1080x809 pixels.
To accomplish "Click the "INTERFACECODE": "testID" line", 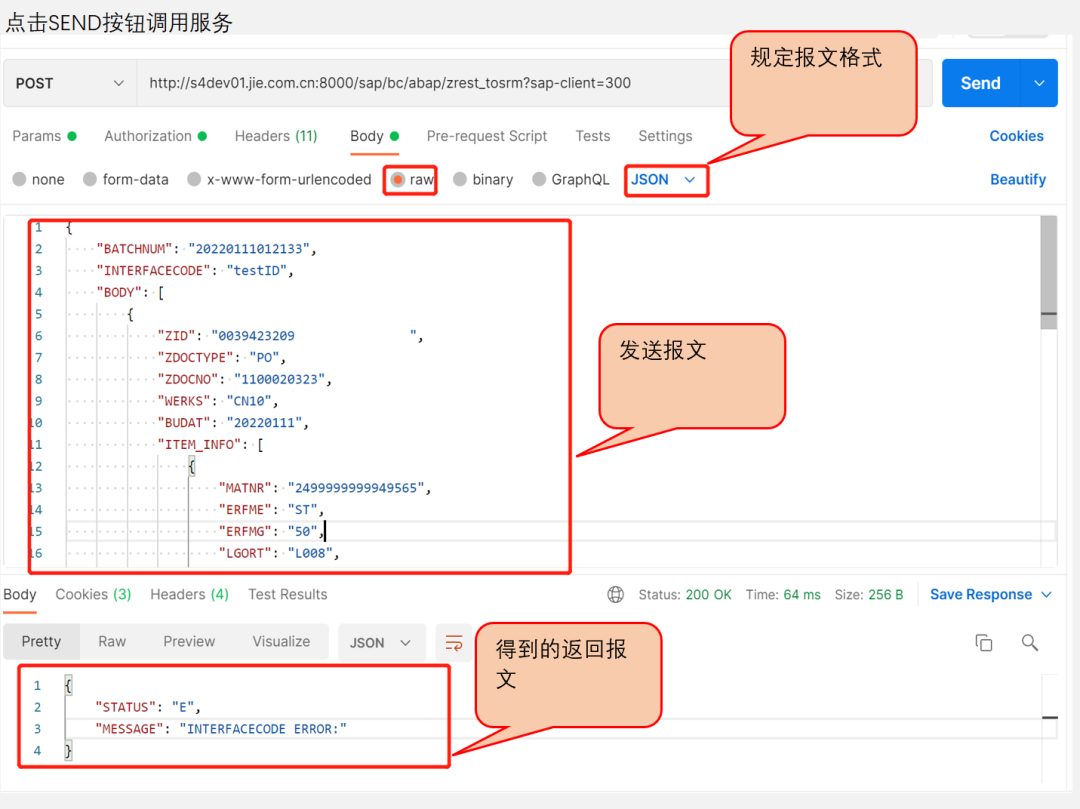I will (x=194, y=271).
